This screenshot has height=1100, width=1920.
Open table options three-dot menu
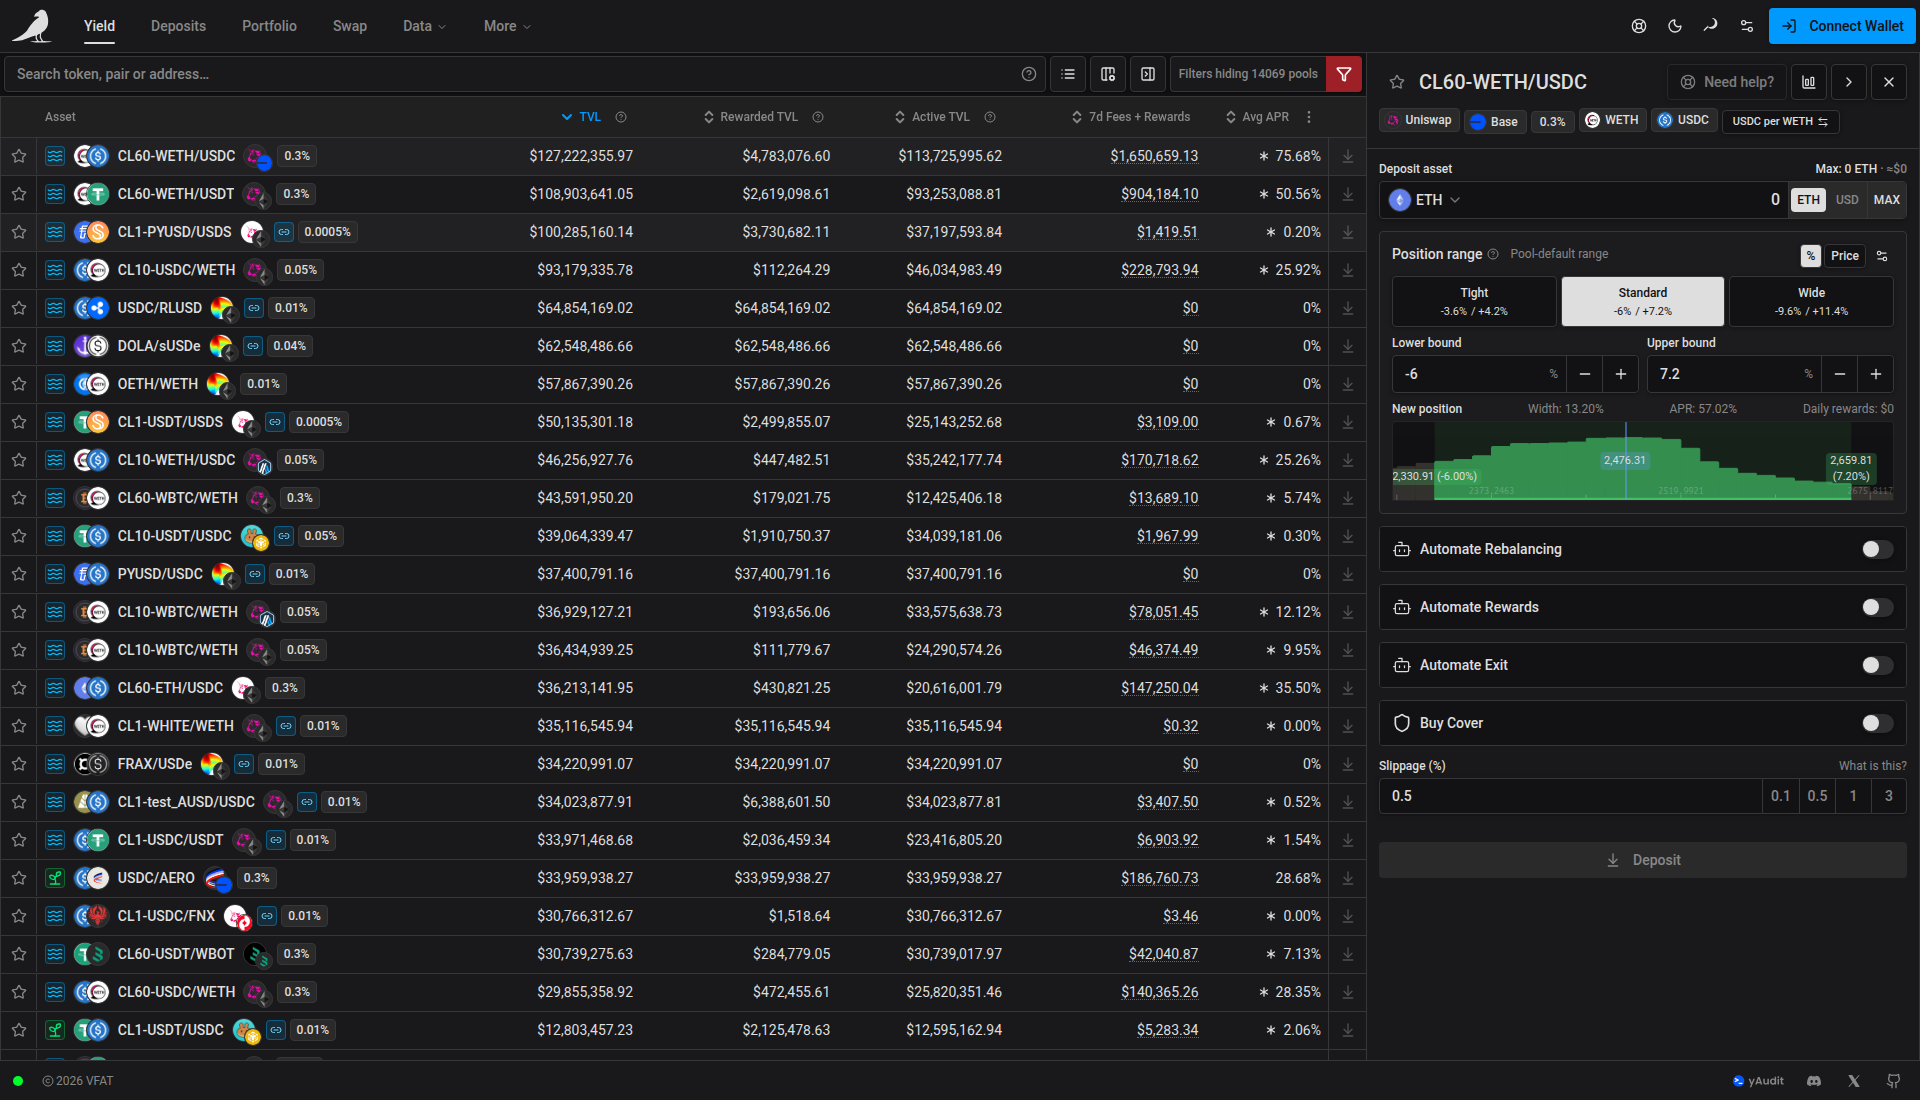pos(1309,117)
